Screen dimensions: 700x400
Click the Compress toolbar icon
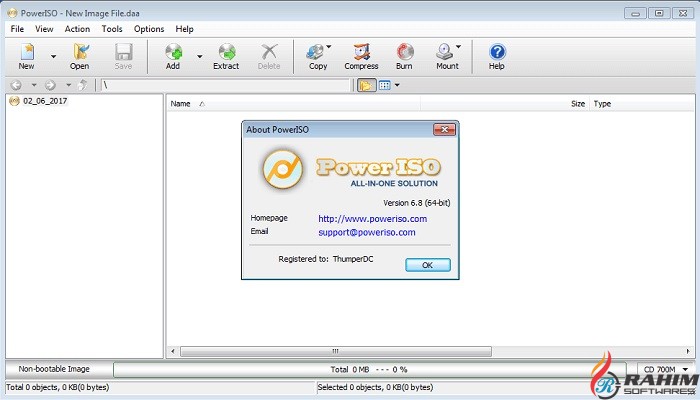click(x=361, y=57)
